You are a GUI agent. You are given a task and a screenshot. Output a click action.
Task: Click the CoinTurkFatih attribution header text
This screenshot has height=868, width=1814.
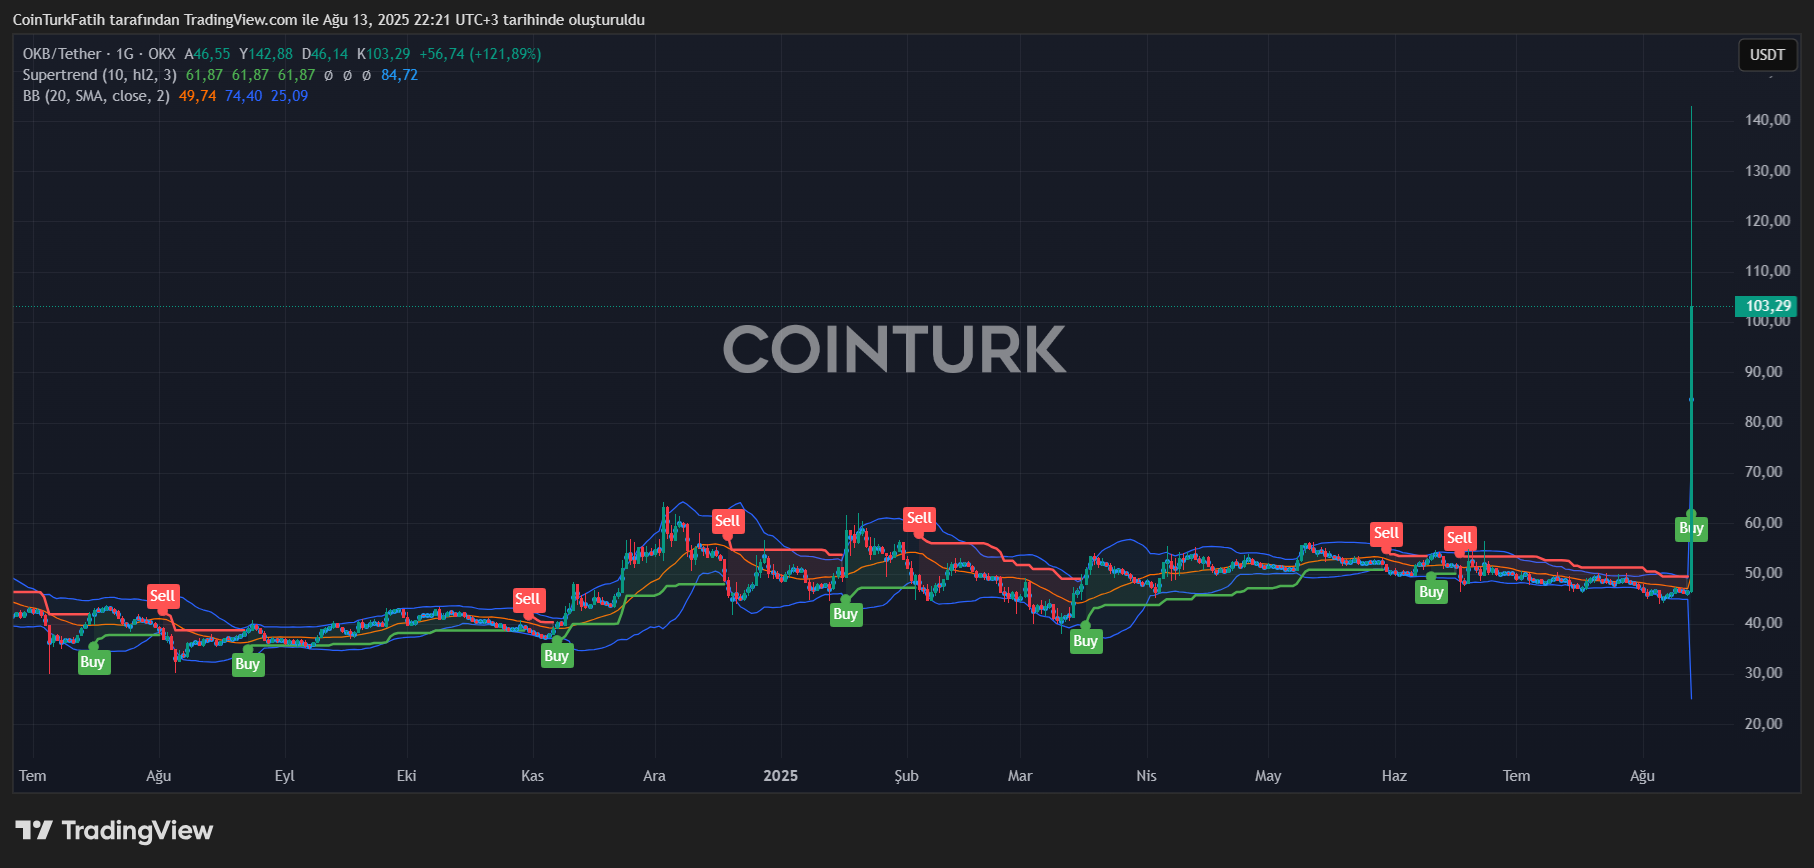click(328, 20)
